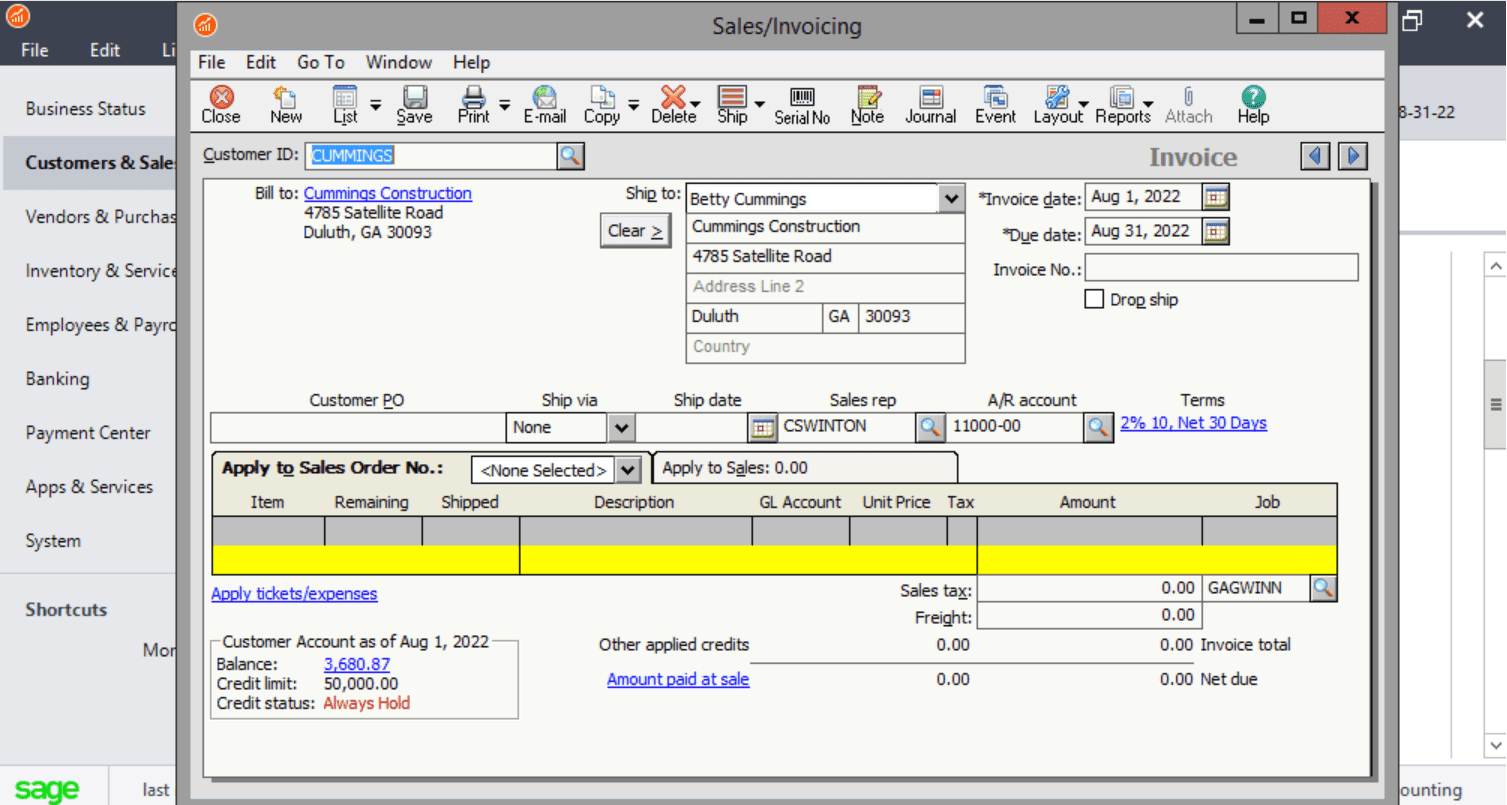The image size is (1507, 805).
Task: Click the Invoice No. input field
Action: (x=1222, y=268)
